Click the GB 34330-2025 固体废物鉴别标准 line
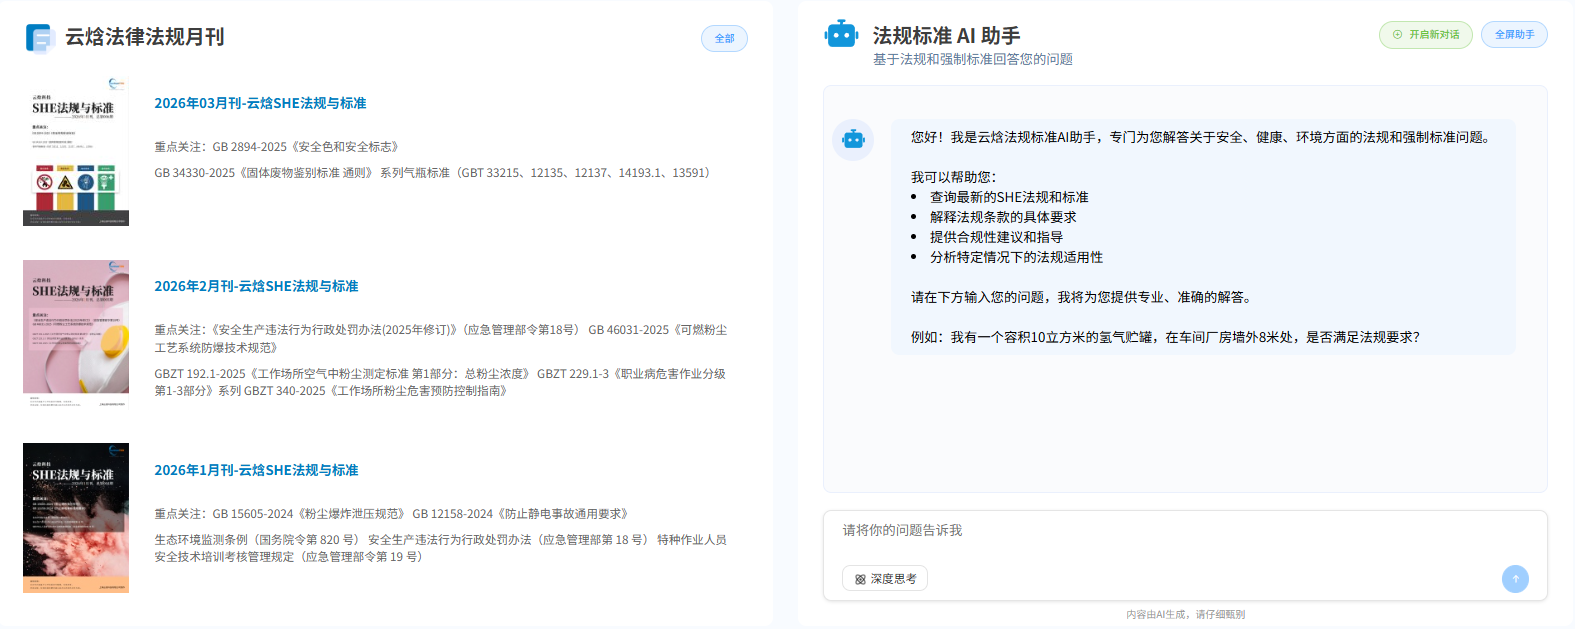Screen dimensions: 1575x629 point(433,173)
